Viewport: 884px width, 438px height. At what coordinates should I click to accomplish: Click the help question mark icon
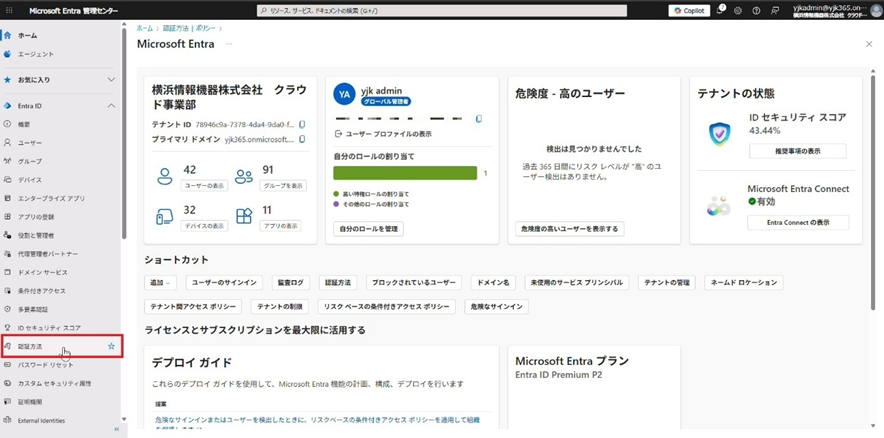click(755, 10)
